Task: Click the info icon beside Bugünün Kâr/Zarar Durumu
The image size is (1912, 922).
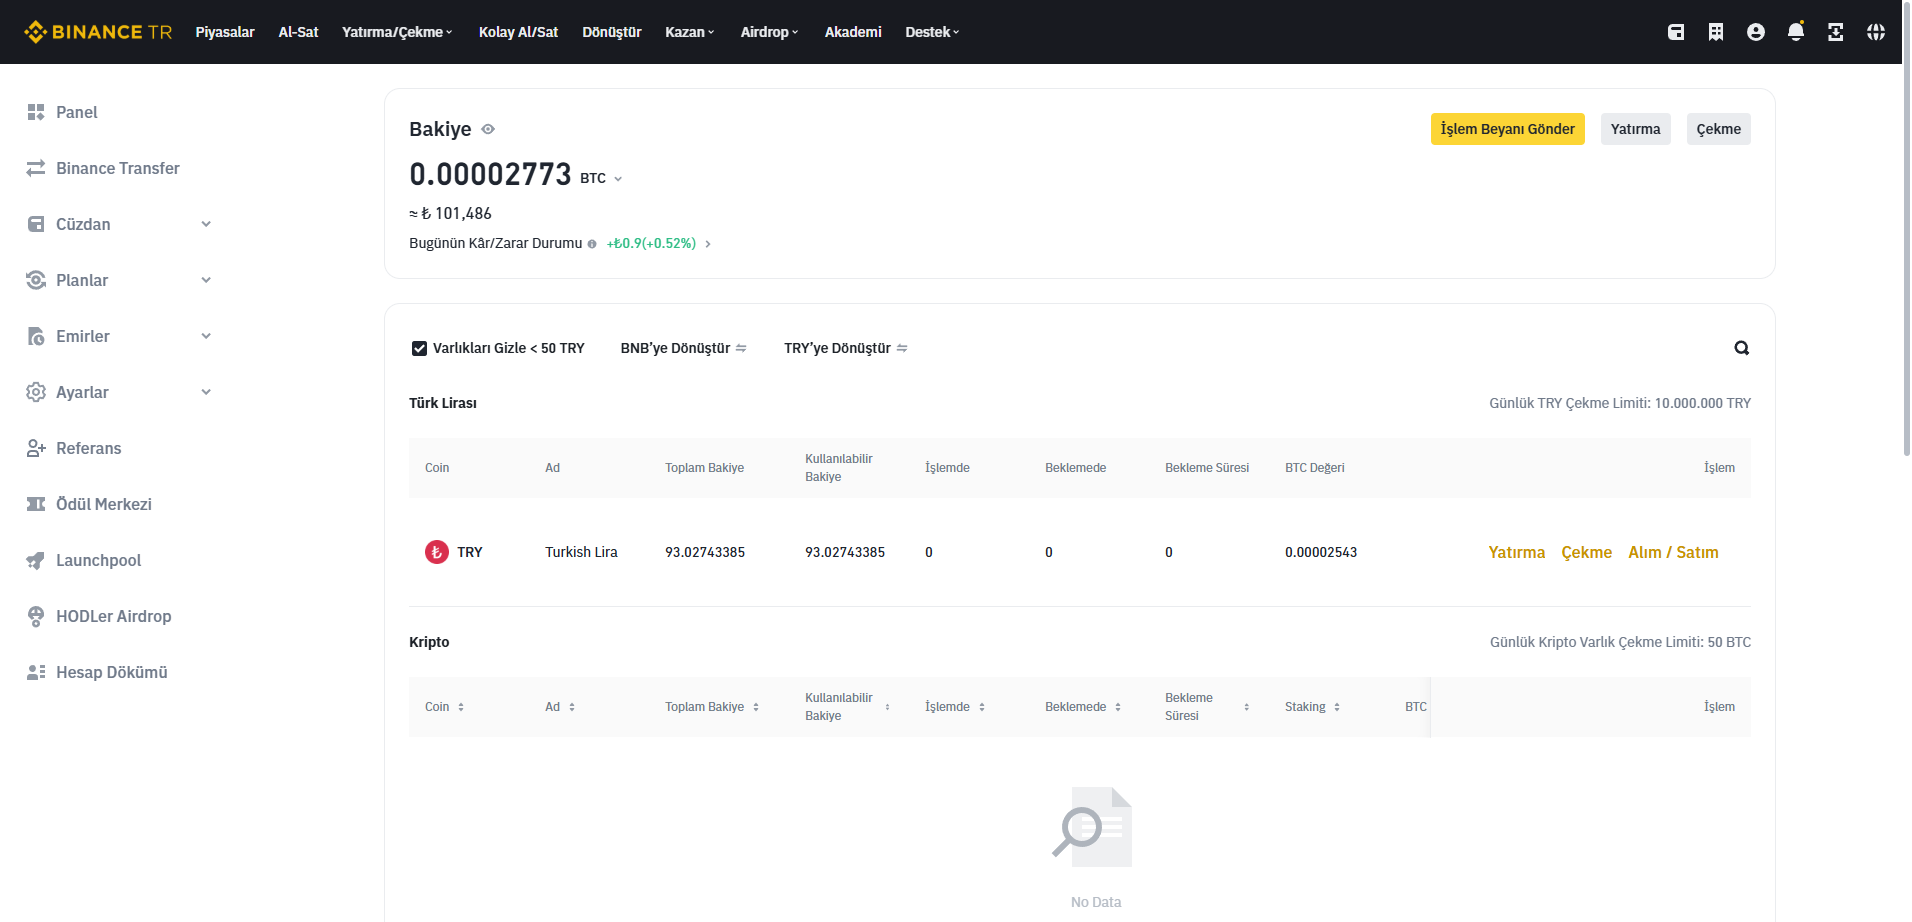Action: [592, 244]
